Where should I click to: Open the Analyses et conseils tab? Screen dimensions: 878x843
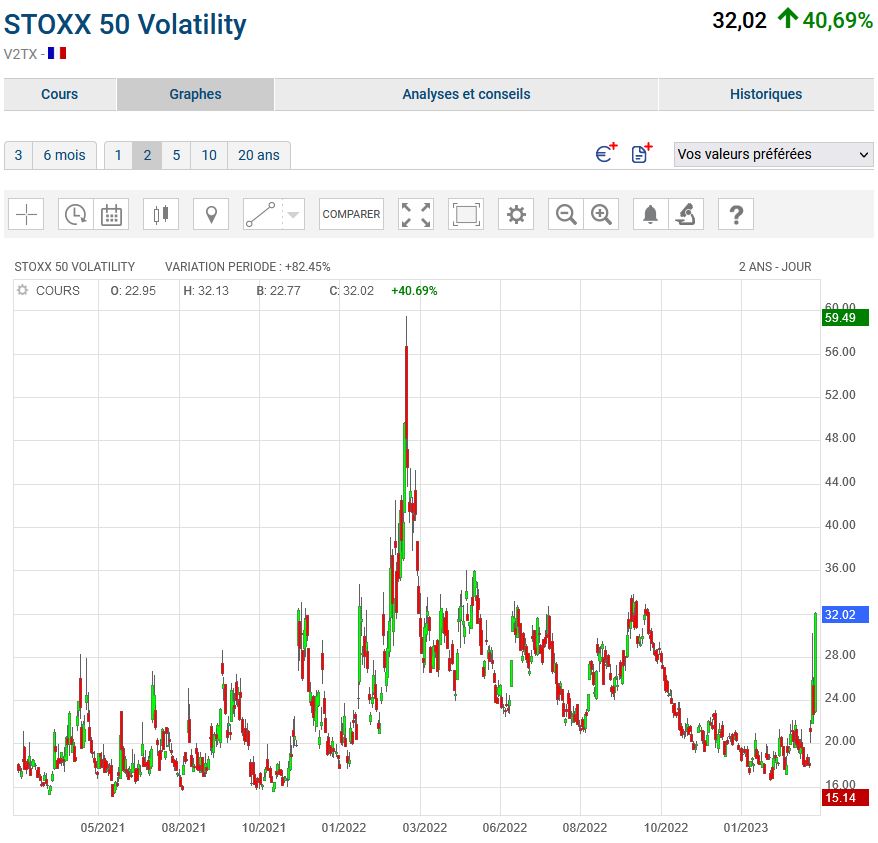(466, 94)
